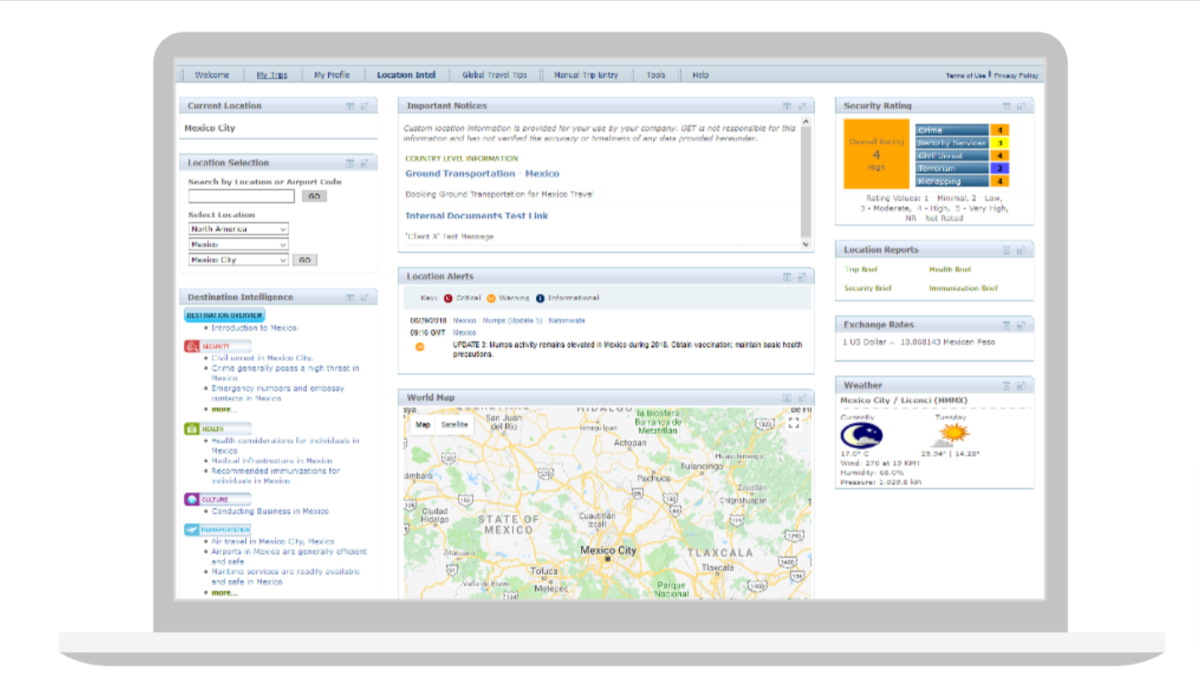Click the Culture category globe icon

[192, 499]
